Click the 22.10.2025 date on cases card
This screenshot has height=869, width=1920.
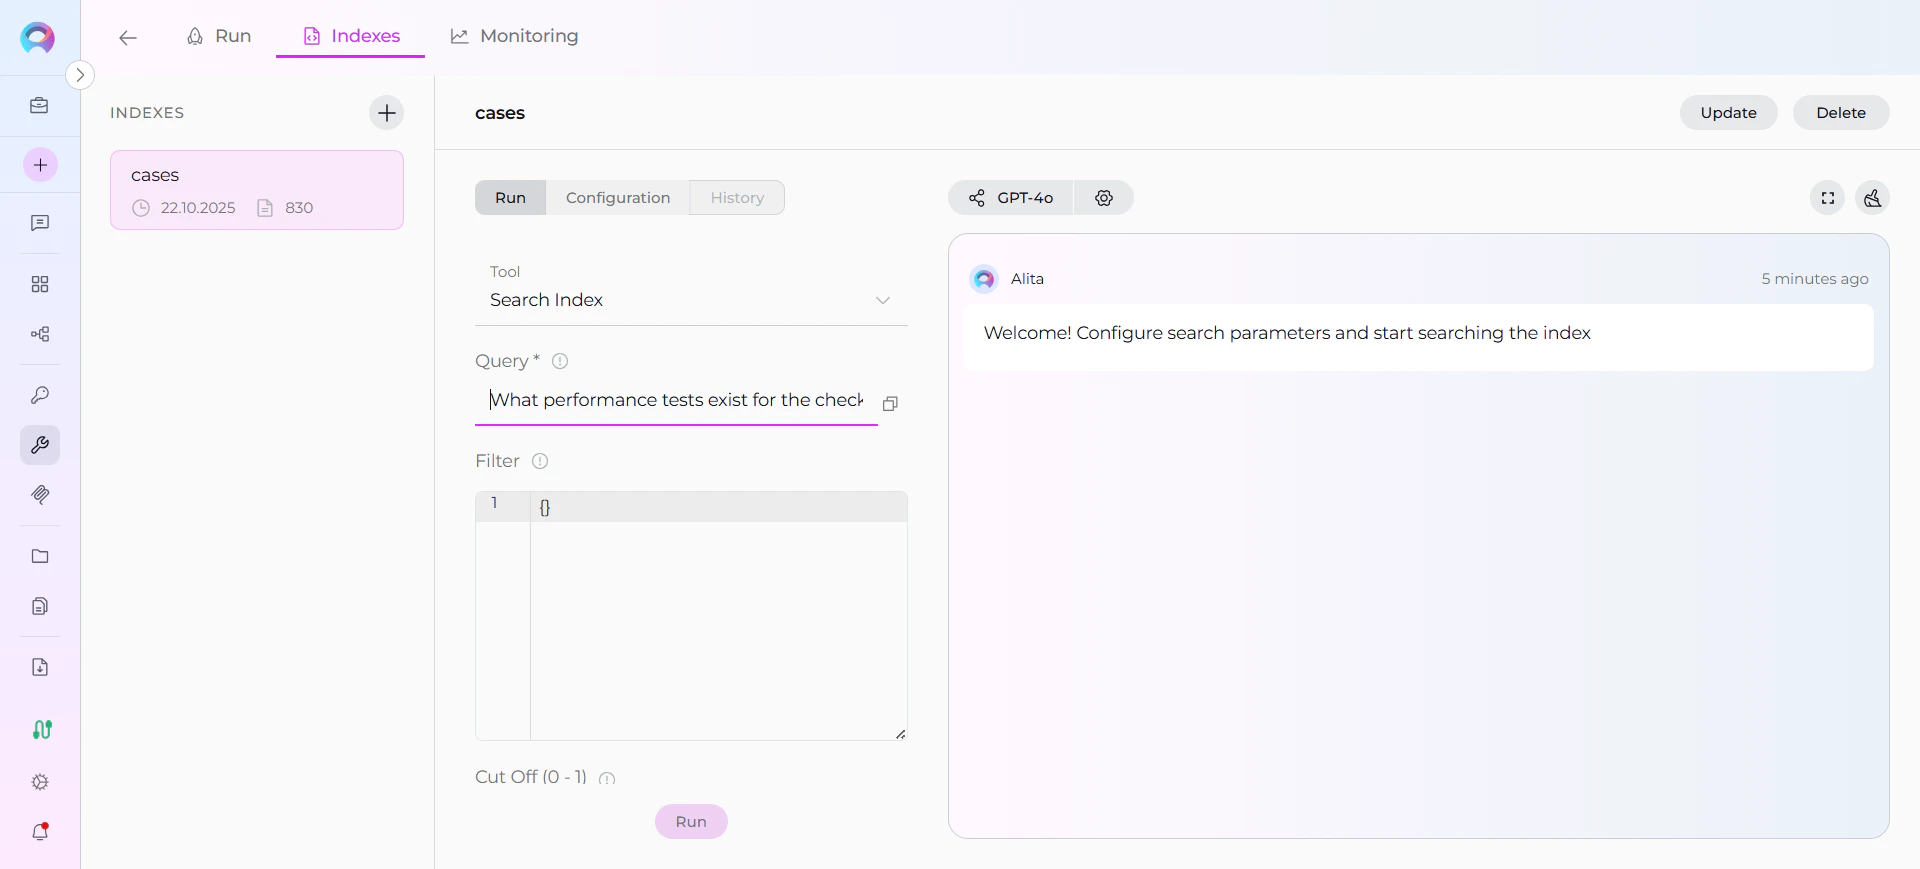coord(198,208)
